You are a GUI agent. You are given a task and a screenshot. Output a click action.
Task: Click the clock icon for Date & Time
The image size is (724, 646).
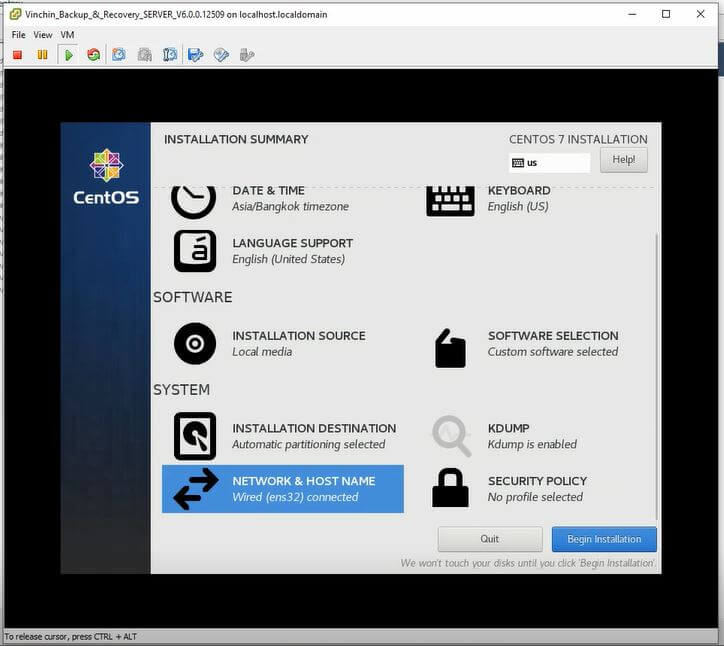coord(193,200)
